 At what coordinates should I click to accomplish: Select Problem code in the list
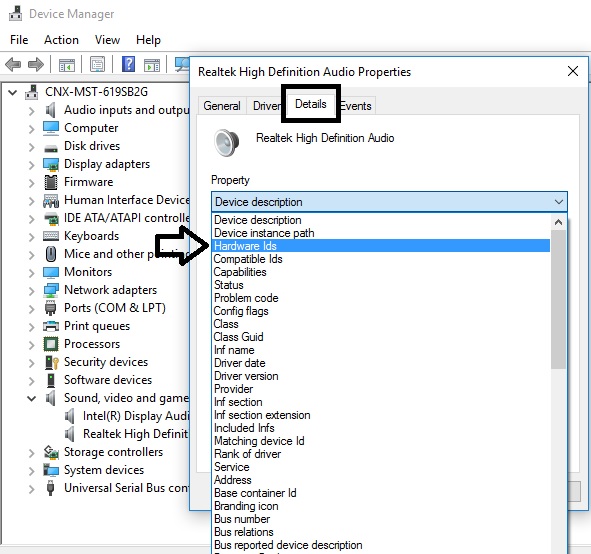click(381, 298)
